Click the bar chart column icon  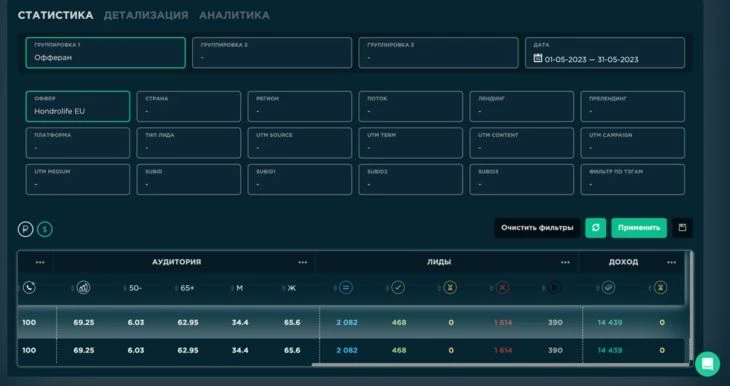point(83,288)
